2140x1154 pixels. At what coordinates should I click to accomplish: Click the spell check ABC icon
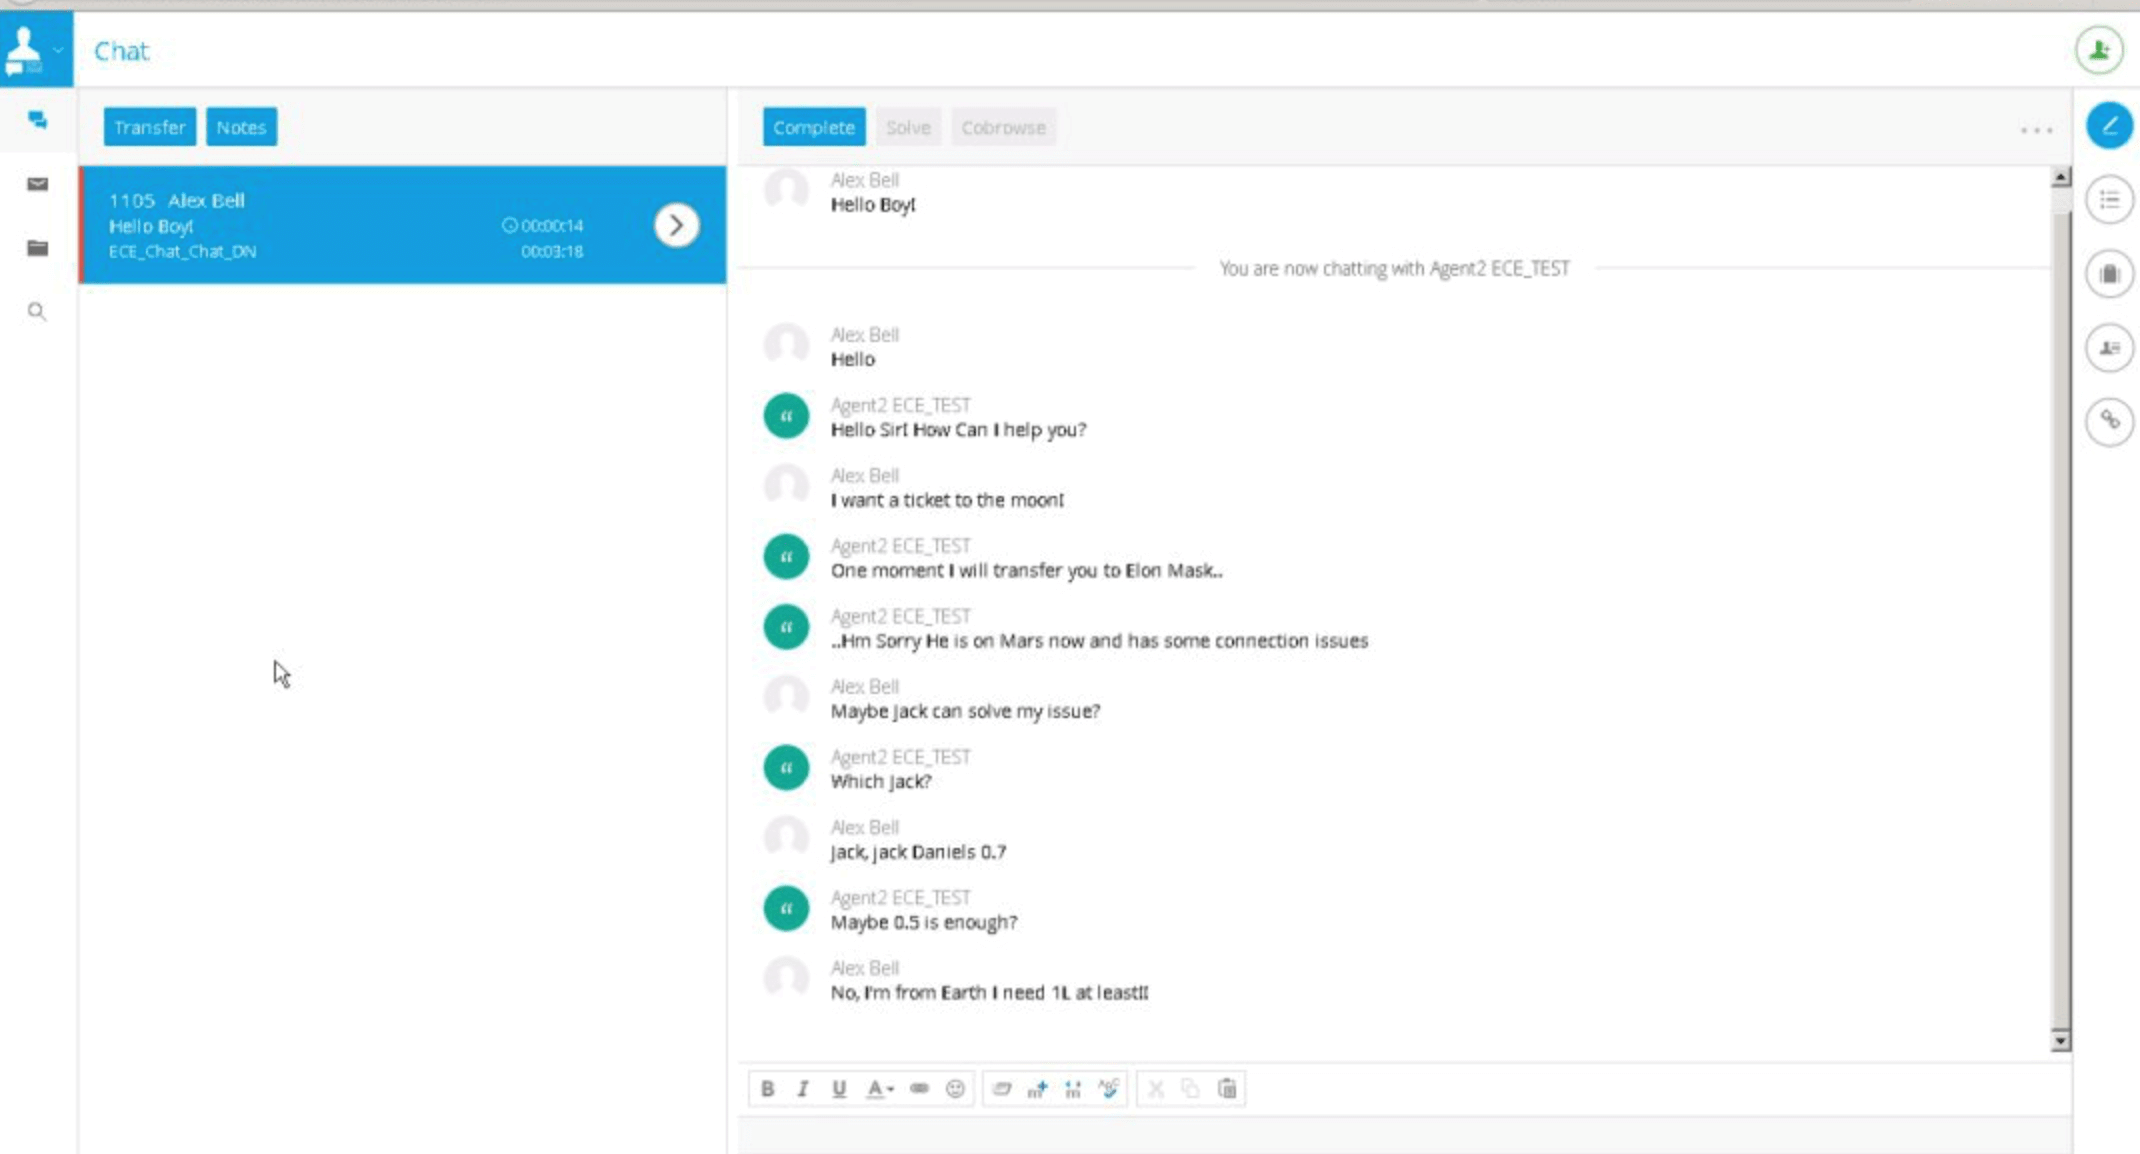click(1109, 1089)
